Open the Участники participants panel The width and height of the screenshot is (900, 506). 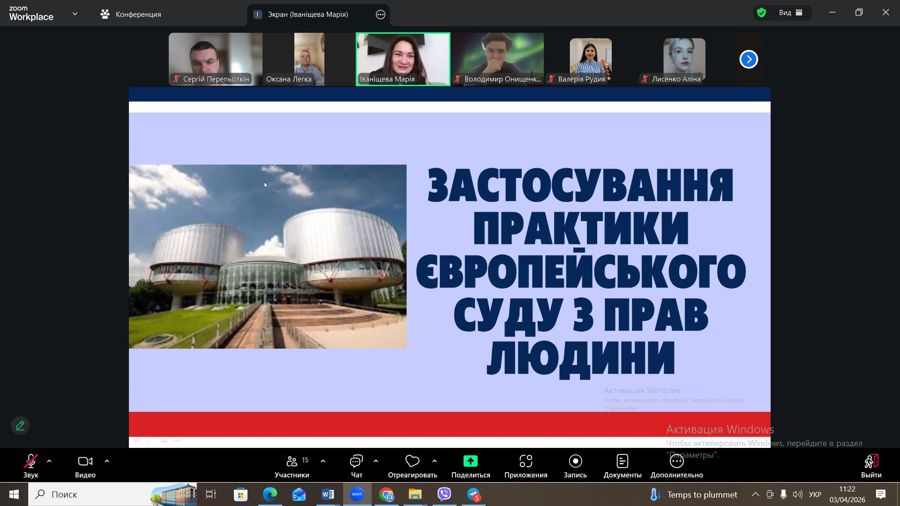[x=292, y=462]
